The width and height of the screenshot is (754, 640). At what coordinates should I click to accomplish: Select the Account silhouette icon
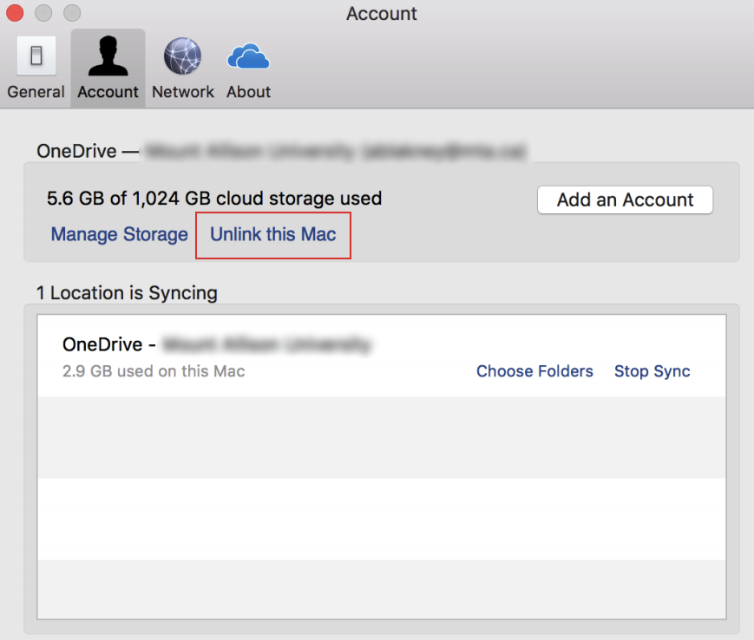tap(108, 56)
